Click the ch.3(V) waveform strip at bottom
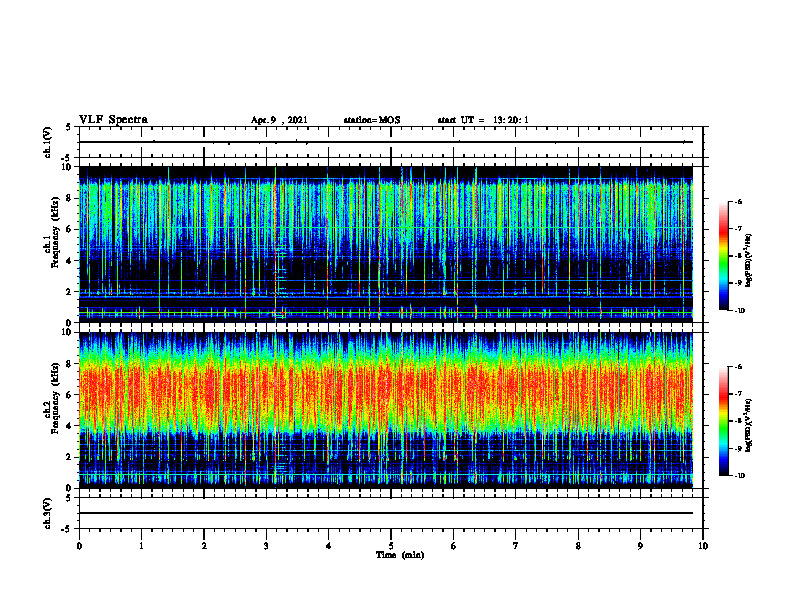The width and height of the screenshot is (792, 612). (x=391, y=513)
